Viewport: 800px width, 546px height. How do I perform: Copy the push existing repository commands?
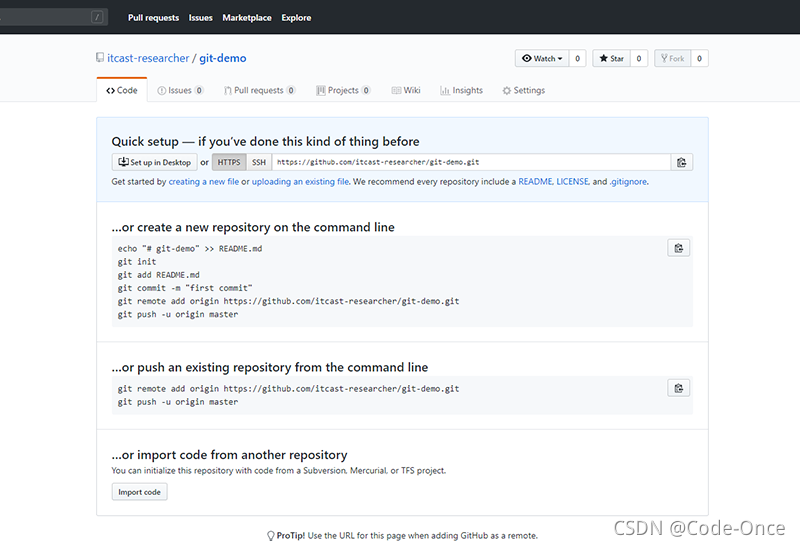coord(679,388)
